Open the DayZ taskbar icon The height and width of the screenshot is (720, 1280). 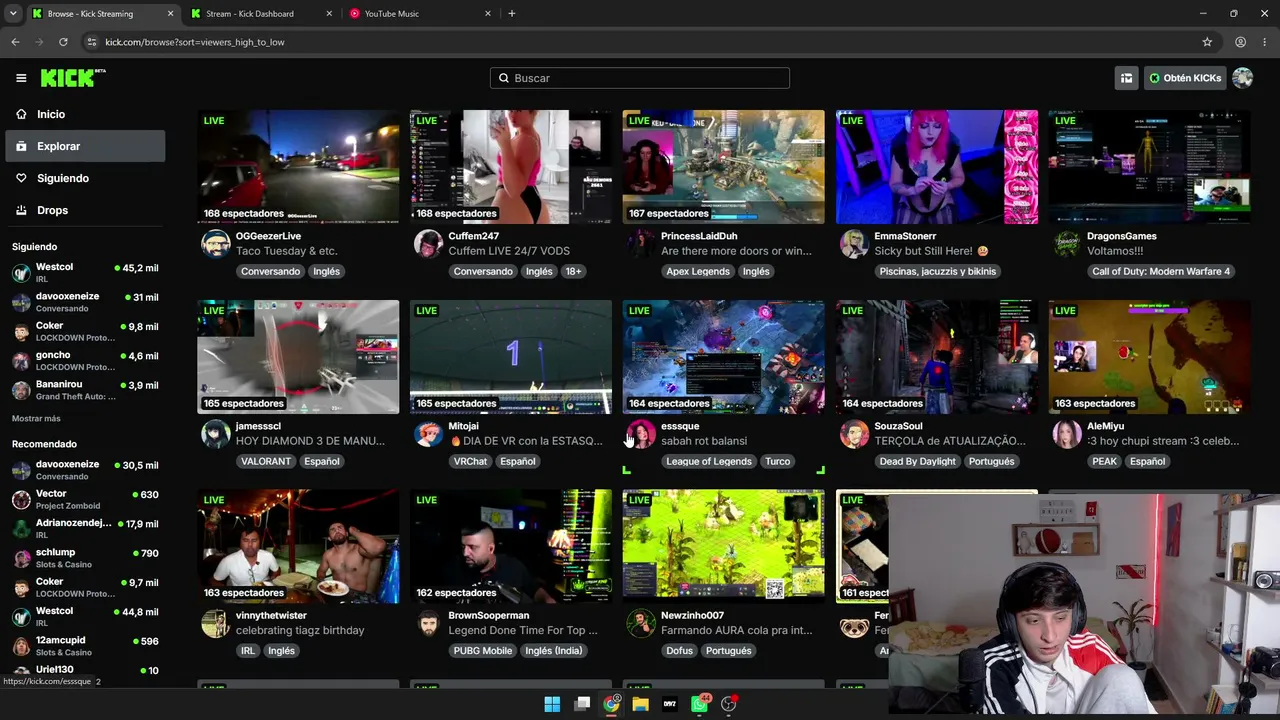pos(670,704)
